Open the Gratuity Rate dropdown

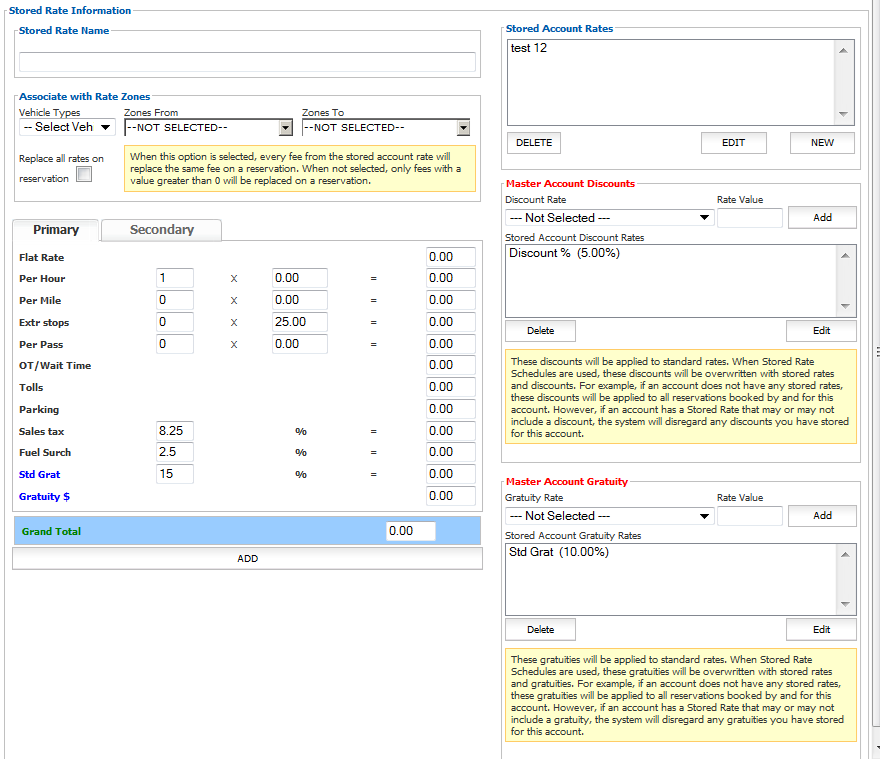(608, 516)
